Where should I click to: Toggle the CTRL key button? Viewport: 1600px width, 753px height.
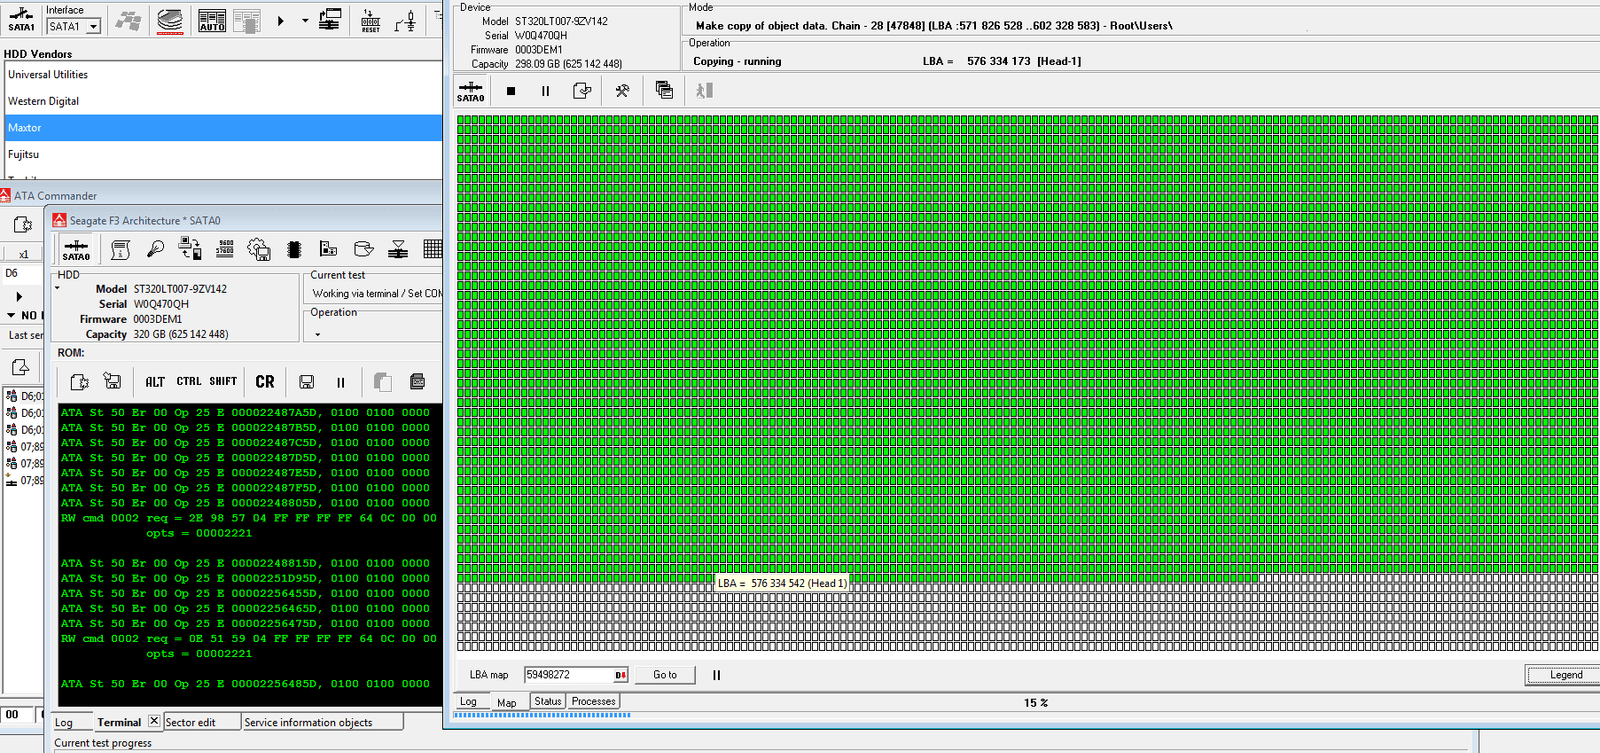tap(189, 381)
